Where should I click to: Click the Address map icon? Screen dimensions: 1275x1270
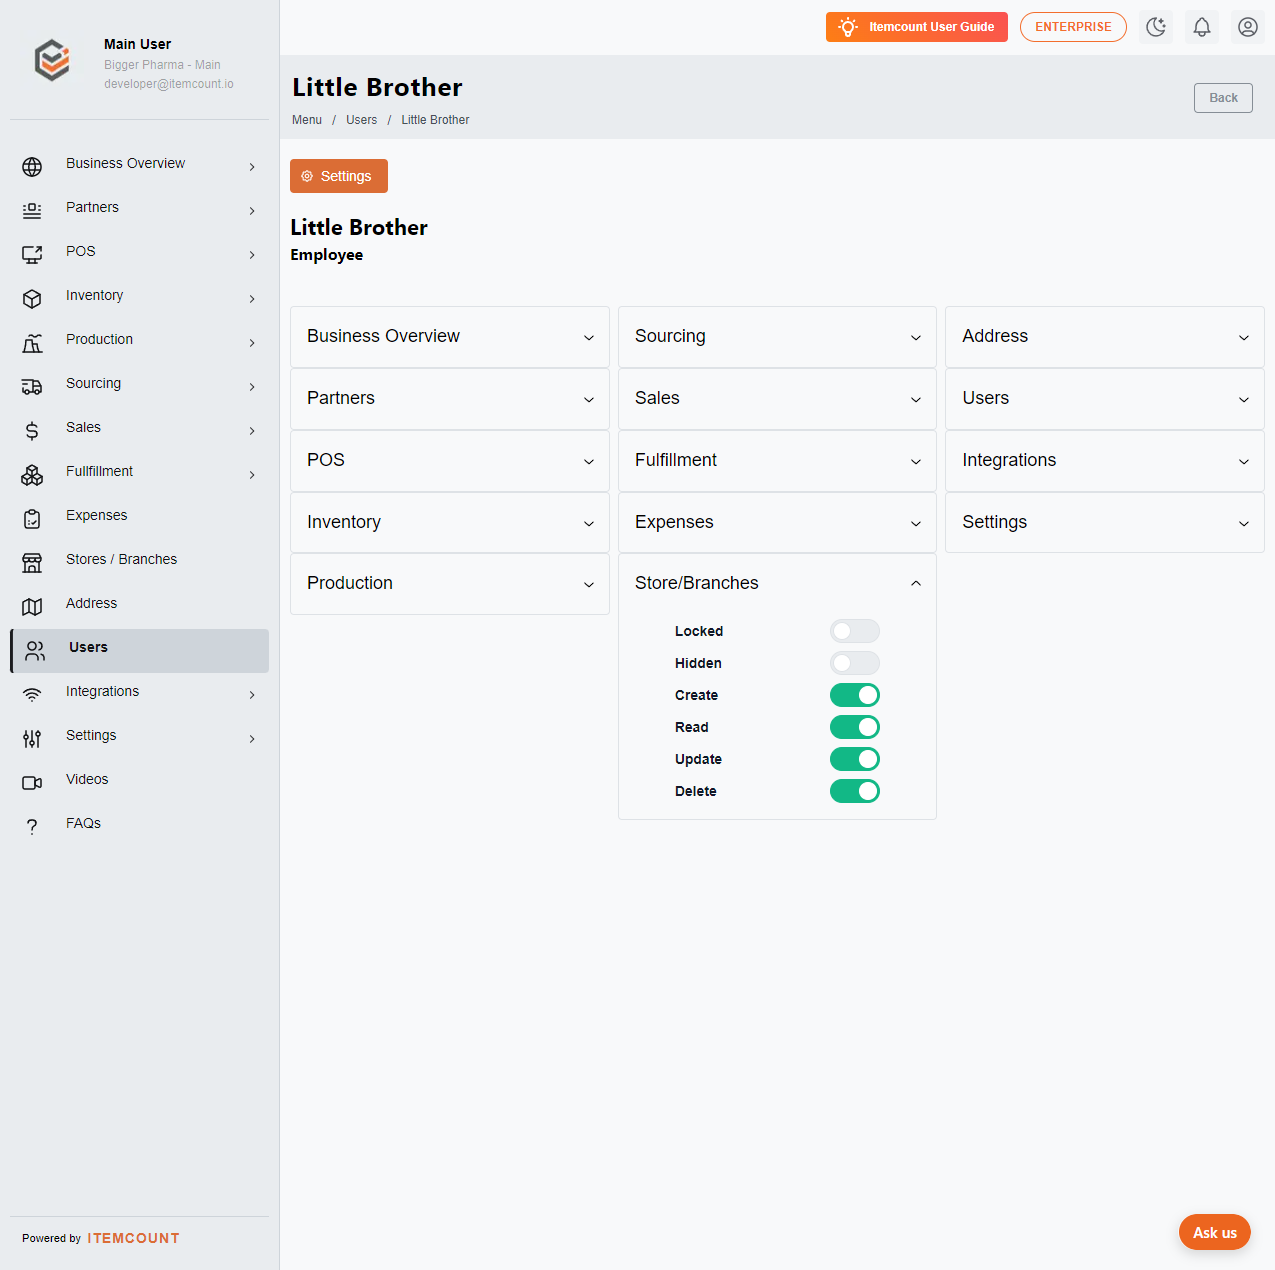point(32,607)
